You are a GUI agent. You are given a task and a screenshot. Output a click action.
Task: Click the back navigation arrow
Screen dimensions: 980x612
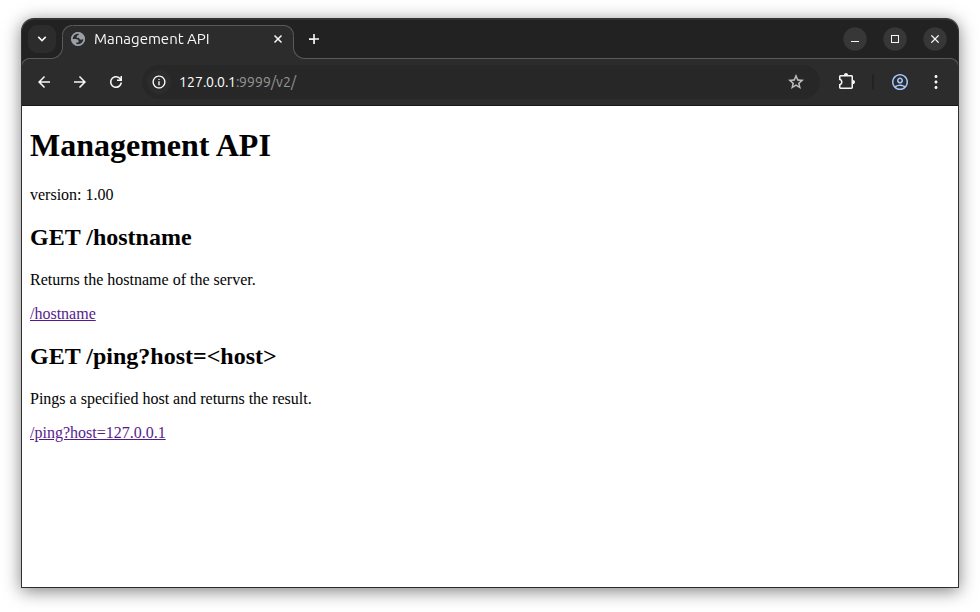click(x=44, y=82)
